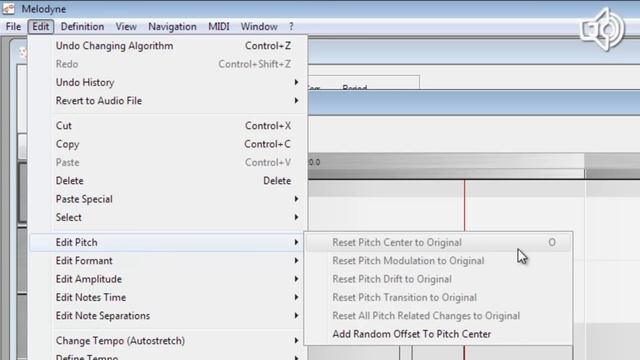Open the MIDI menu

(x=219, y=27)
